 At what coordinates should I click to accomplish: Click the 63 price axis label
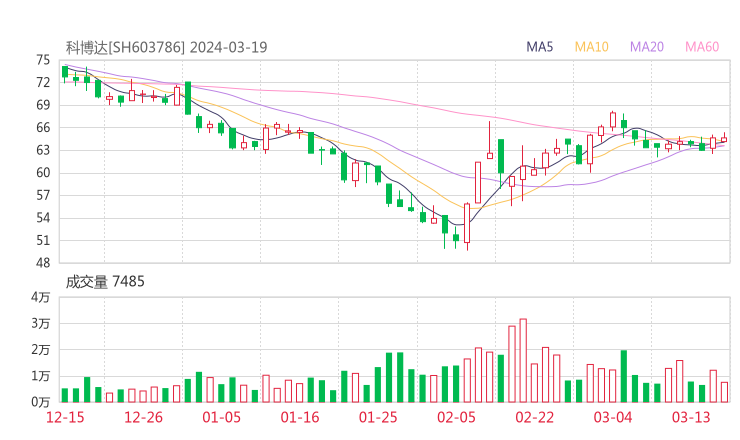pos(43,150)
